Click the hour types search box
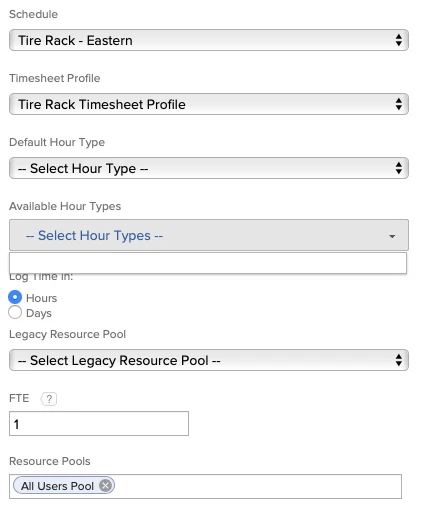This screenshot has width=444, height=511. 208,263
